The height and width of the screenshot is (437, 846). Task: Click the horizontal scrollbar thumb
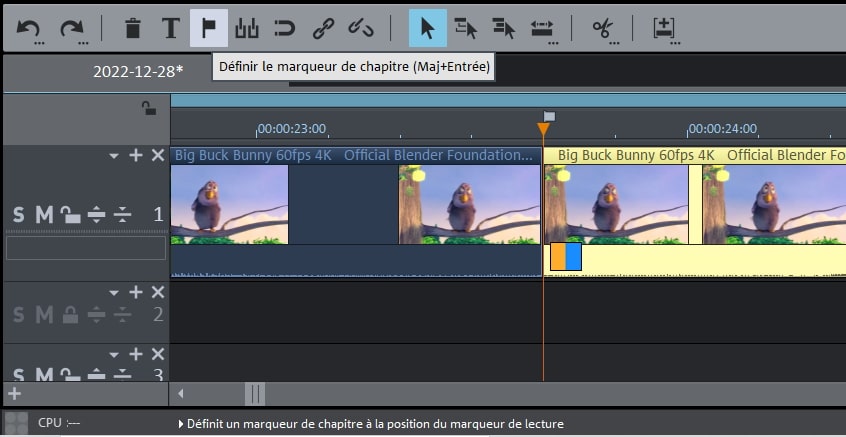255,394
